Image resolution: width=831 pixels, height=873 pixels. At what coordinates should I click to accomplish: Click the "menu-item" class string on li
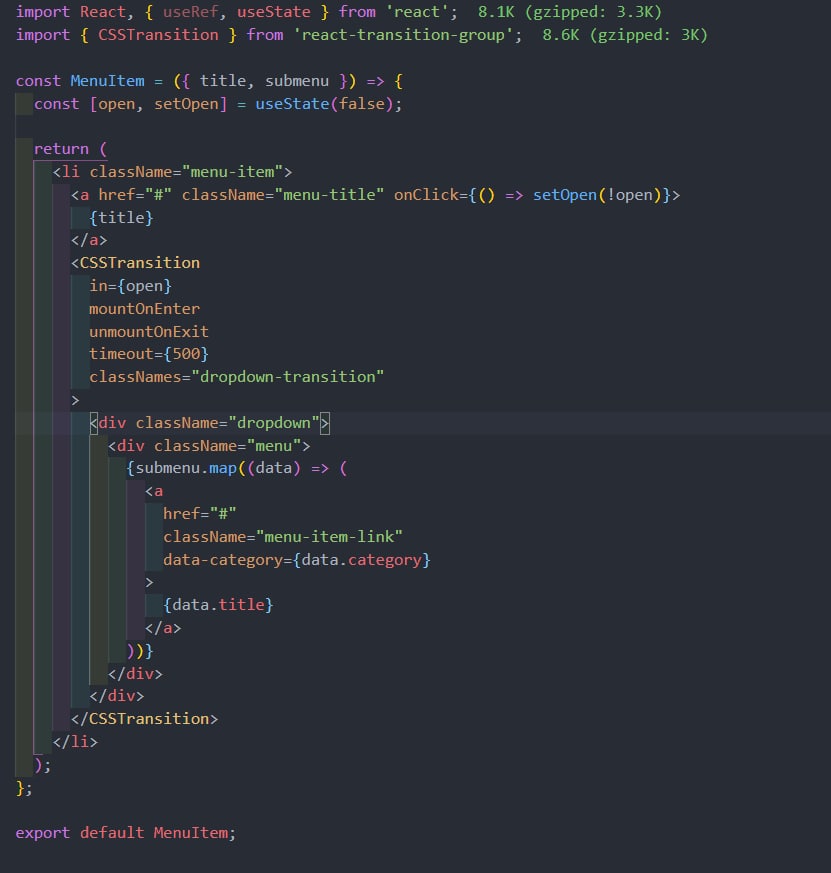(232, 172)
